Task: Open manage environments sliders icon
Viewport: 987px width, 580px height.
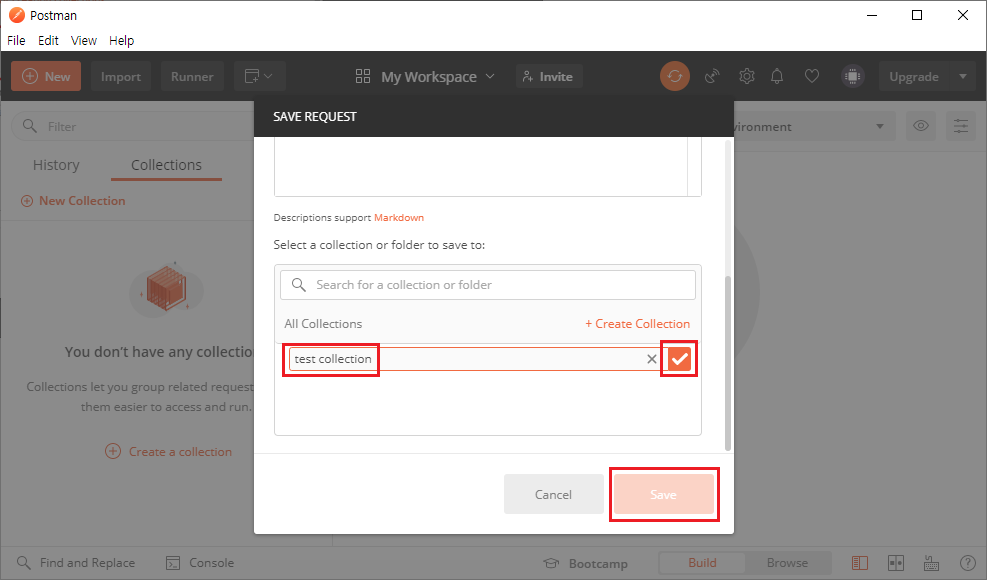Action: pos(961,126)
